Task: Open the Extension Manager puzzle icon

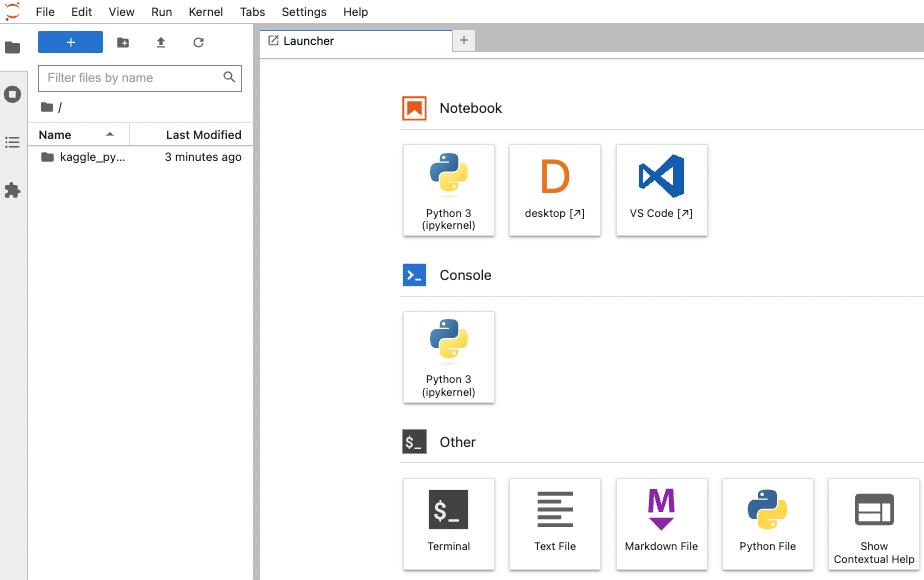Action: 12,190
